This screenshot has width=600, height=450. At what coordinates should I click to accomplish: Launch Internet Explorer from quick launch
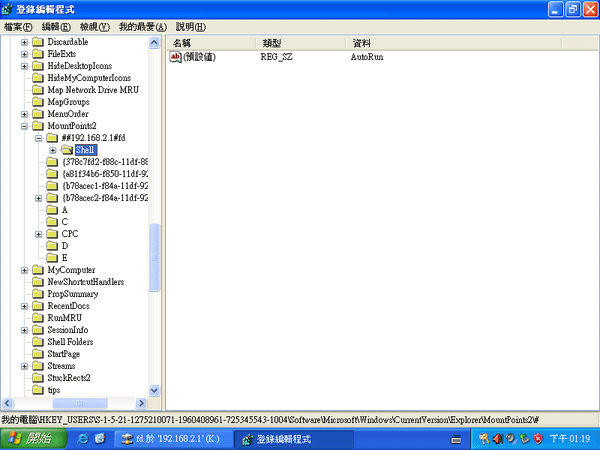(x=83, y=439)
